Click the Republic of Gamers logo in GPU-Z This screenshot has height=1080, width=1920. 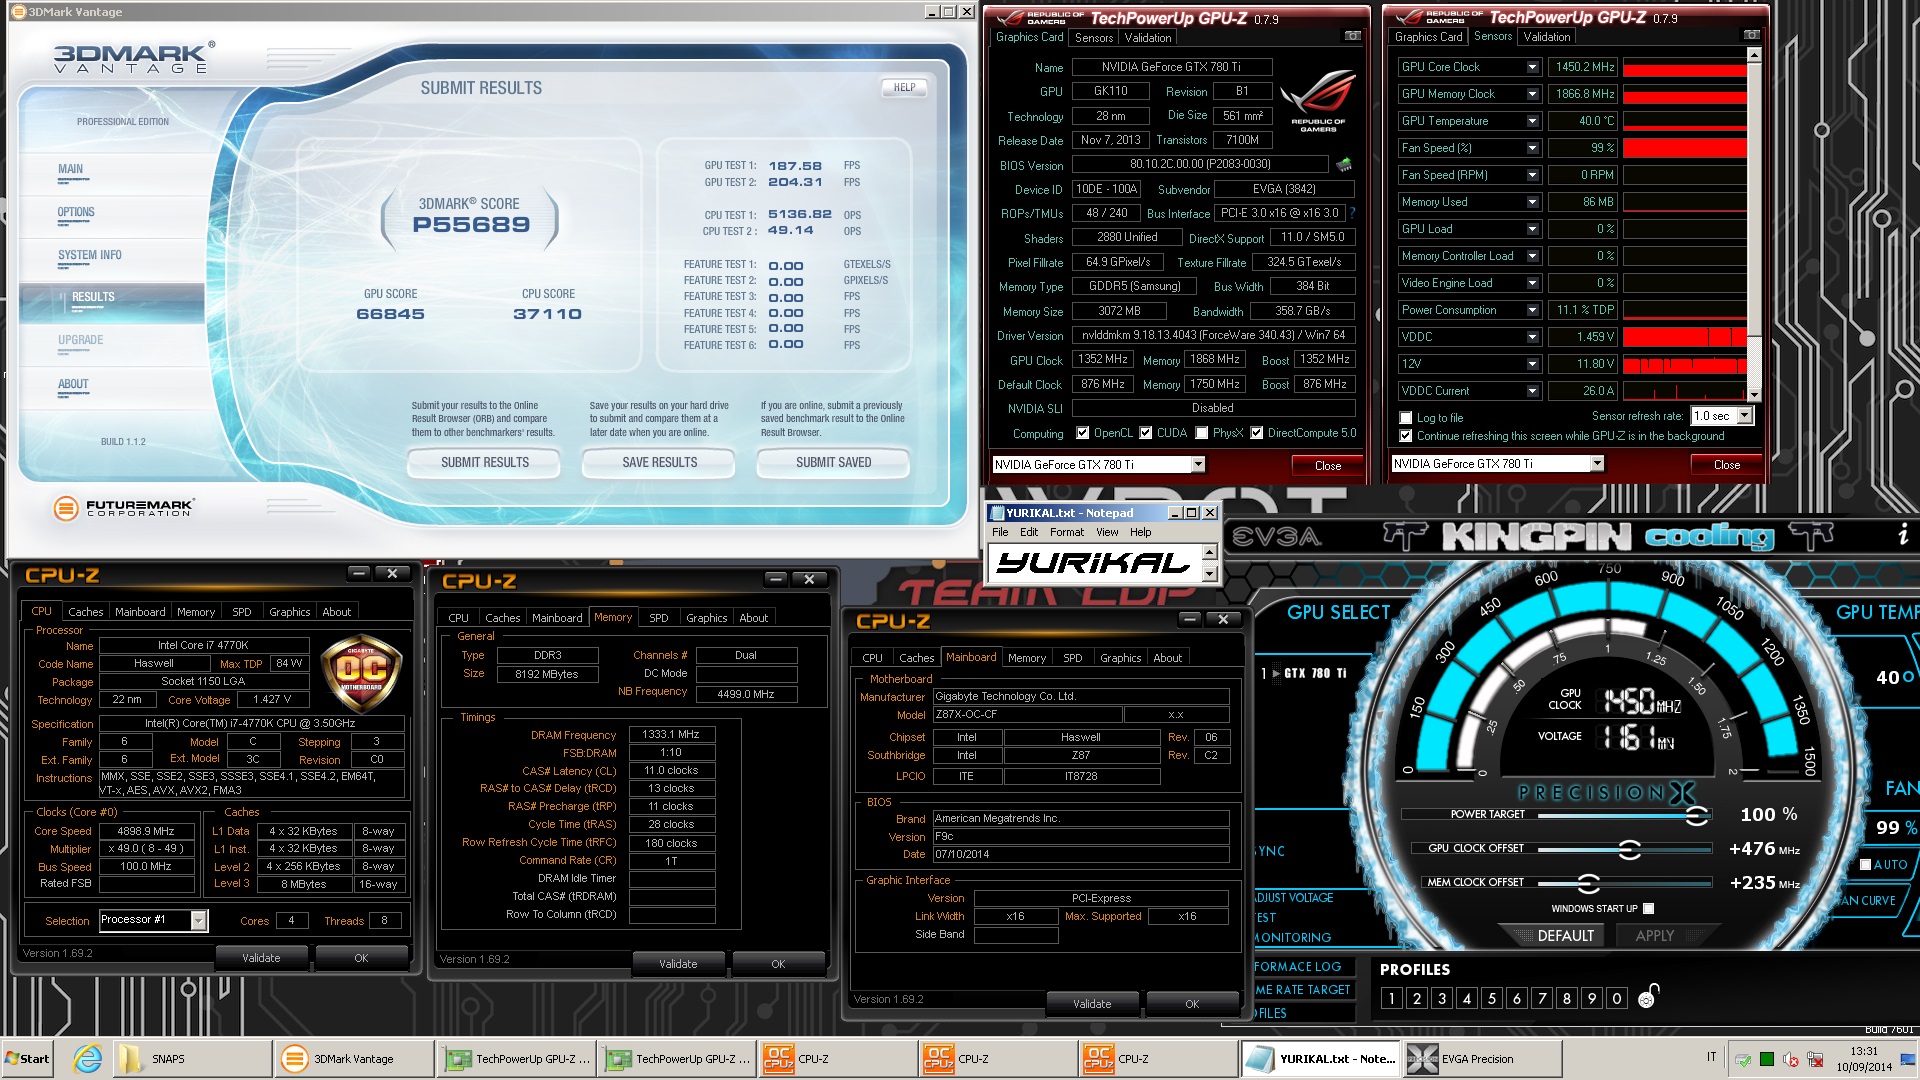point(1318,100)
